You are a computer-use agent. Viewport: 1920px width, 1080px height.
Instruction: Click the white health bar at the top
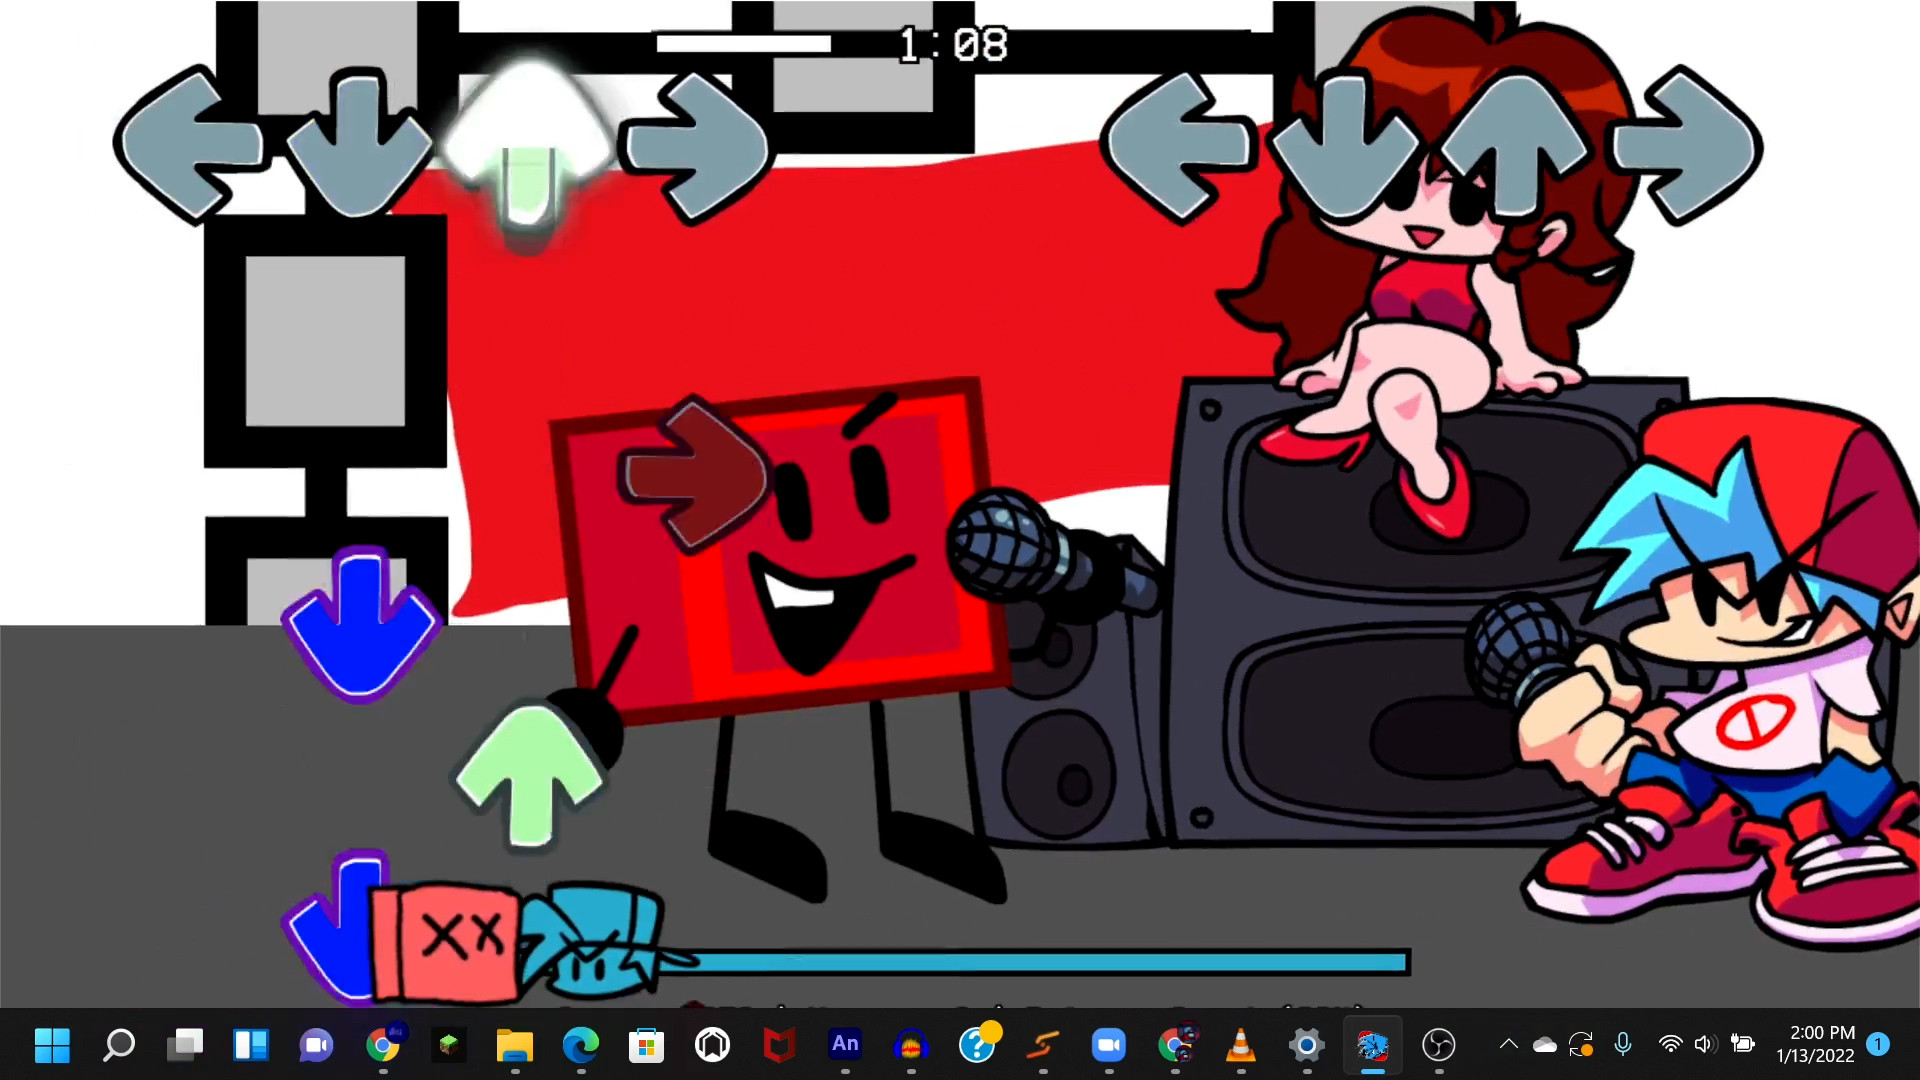(743, 43)
